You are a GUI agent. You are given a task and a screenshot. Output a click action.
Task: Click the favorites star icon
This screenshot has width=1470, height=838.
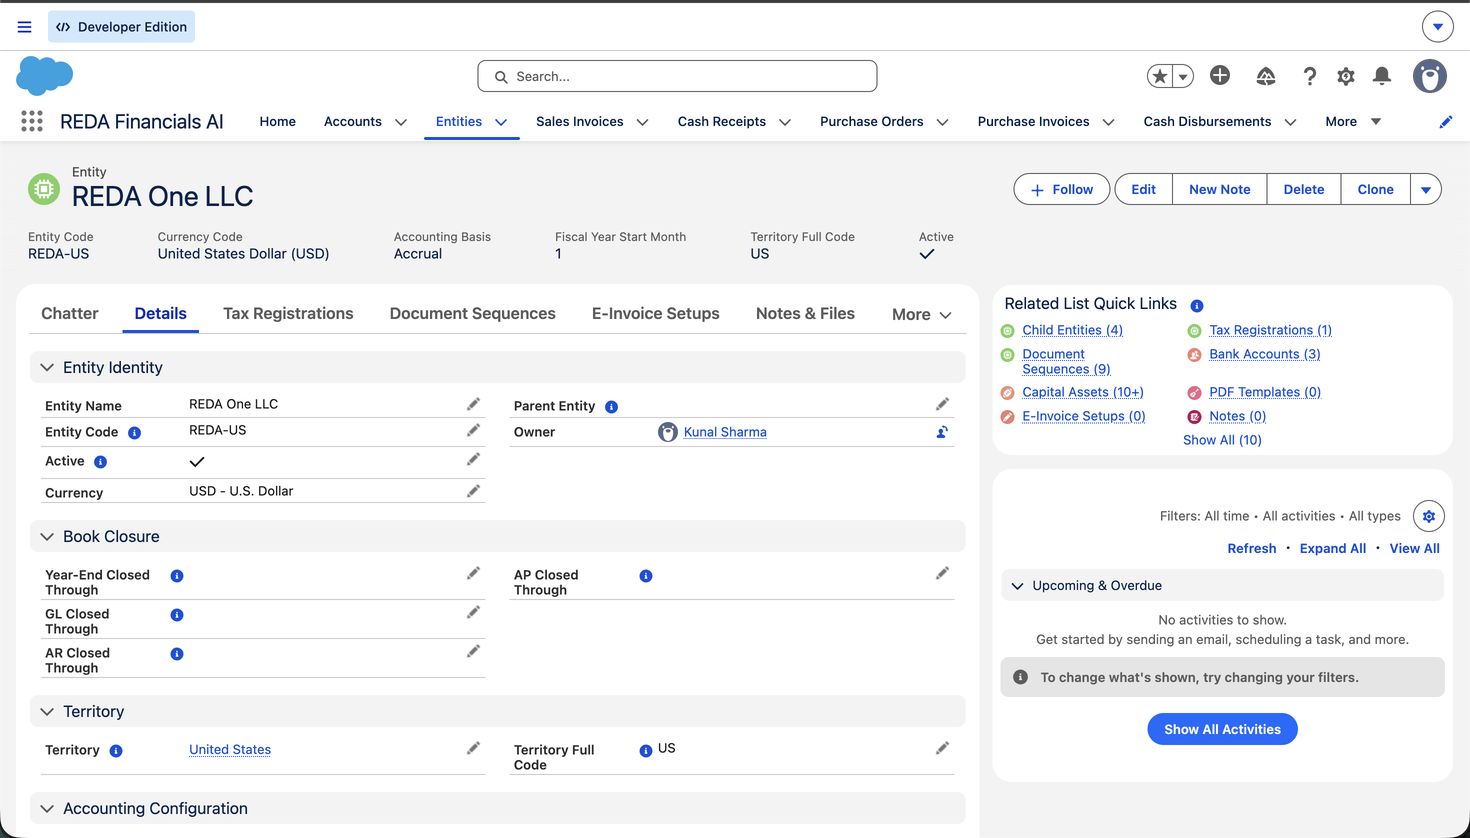(1160, 76)
